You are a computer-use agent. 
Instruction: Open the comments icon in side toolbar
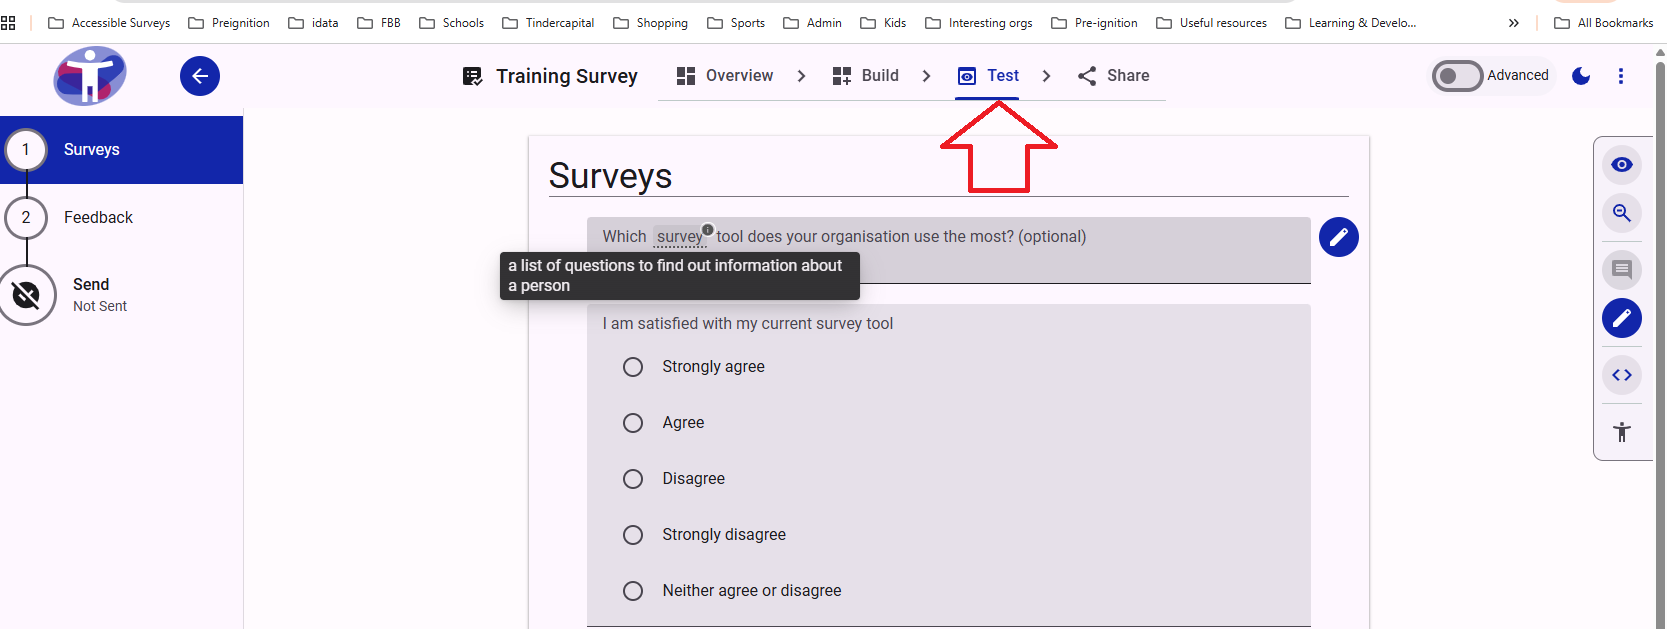[1621, 270]
